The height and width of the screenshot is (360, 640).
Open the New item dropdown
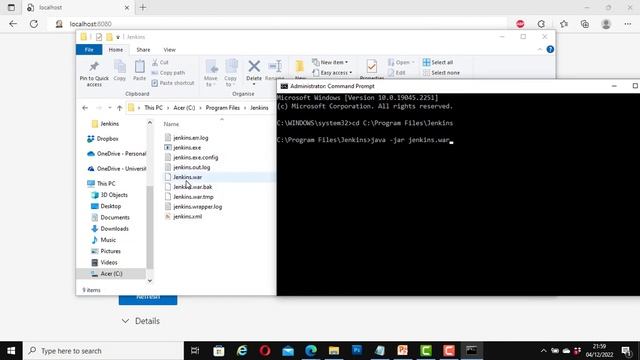pos(330,62)
